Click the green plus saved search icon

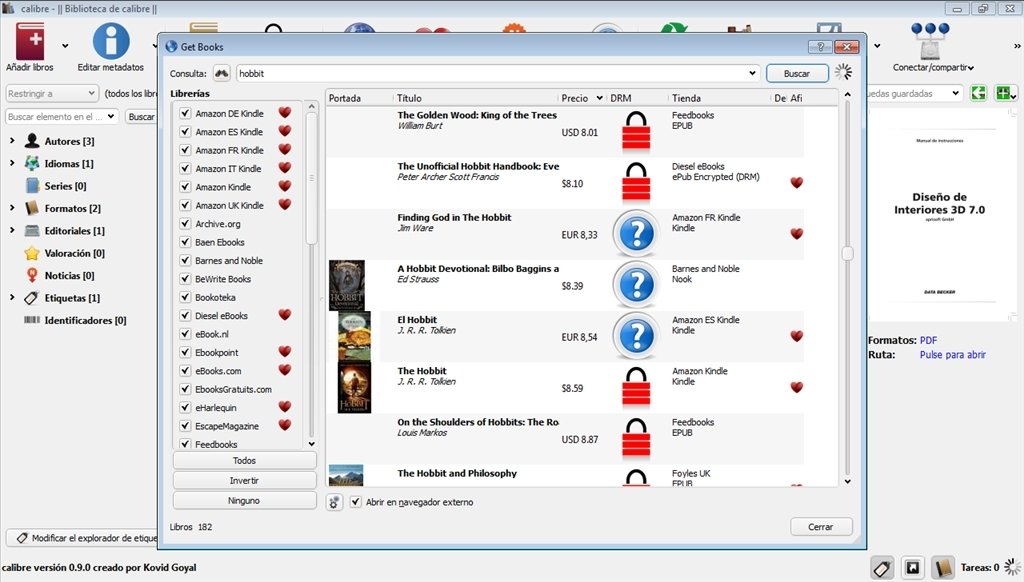(1004, 93)
